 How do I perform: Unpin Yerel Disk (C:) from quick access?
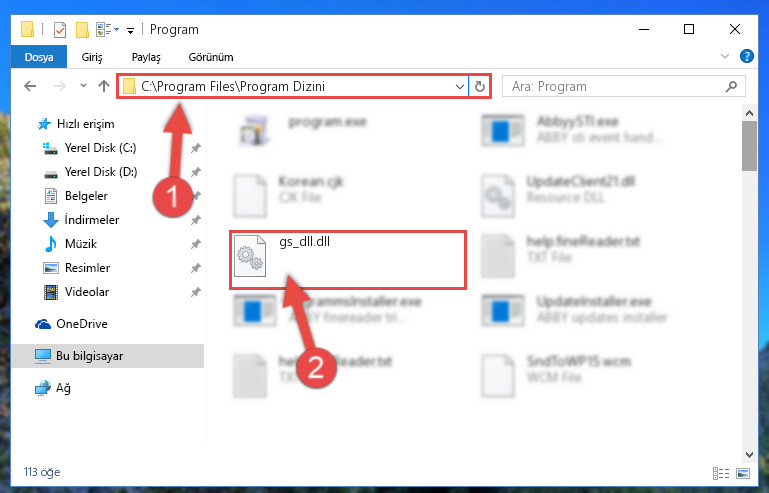(196, 148)
